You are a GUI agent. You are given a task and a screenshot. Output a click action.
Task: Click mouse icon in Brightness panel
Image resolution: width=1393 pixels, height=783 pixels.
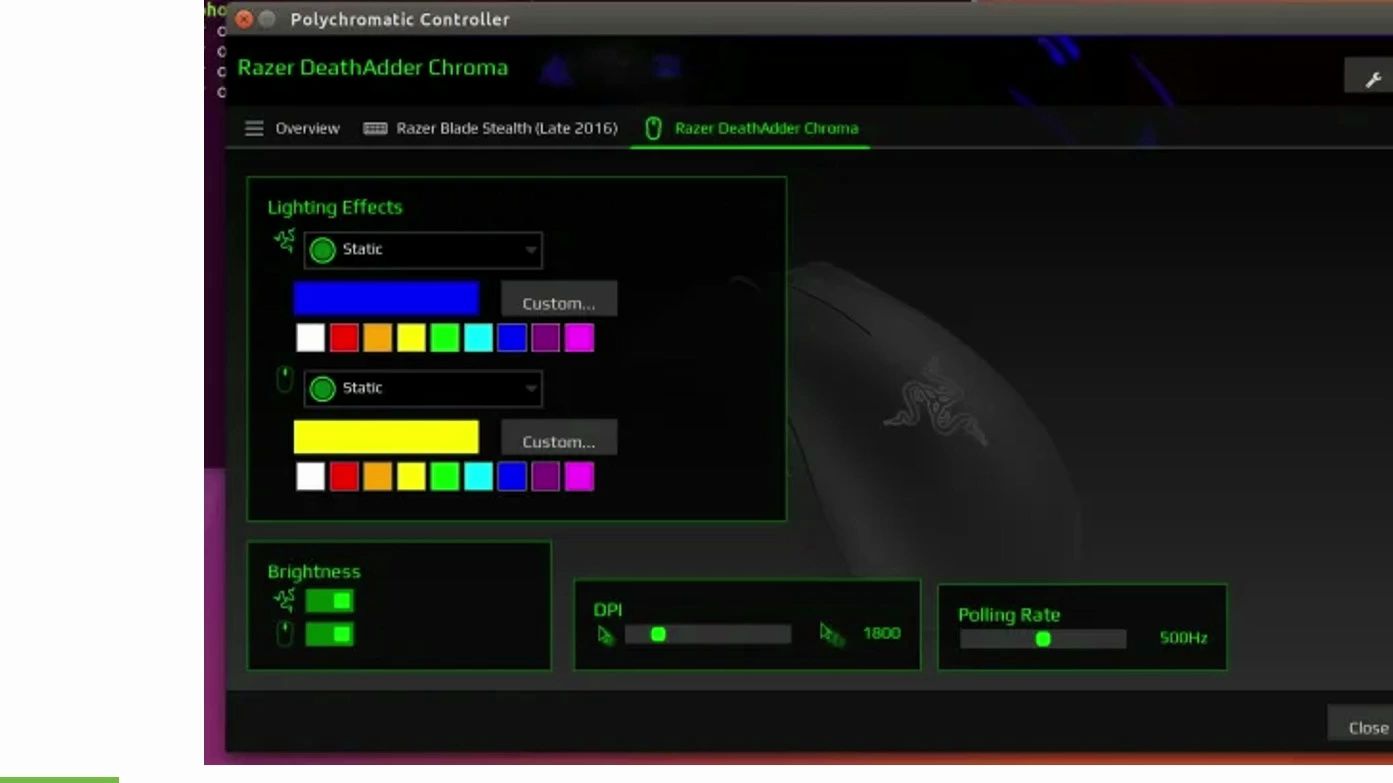pos(285,634)
